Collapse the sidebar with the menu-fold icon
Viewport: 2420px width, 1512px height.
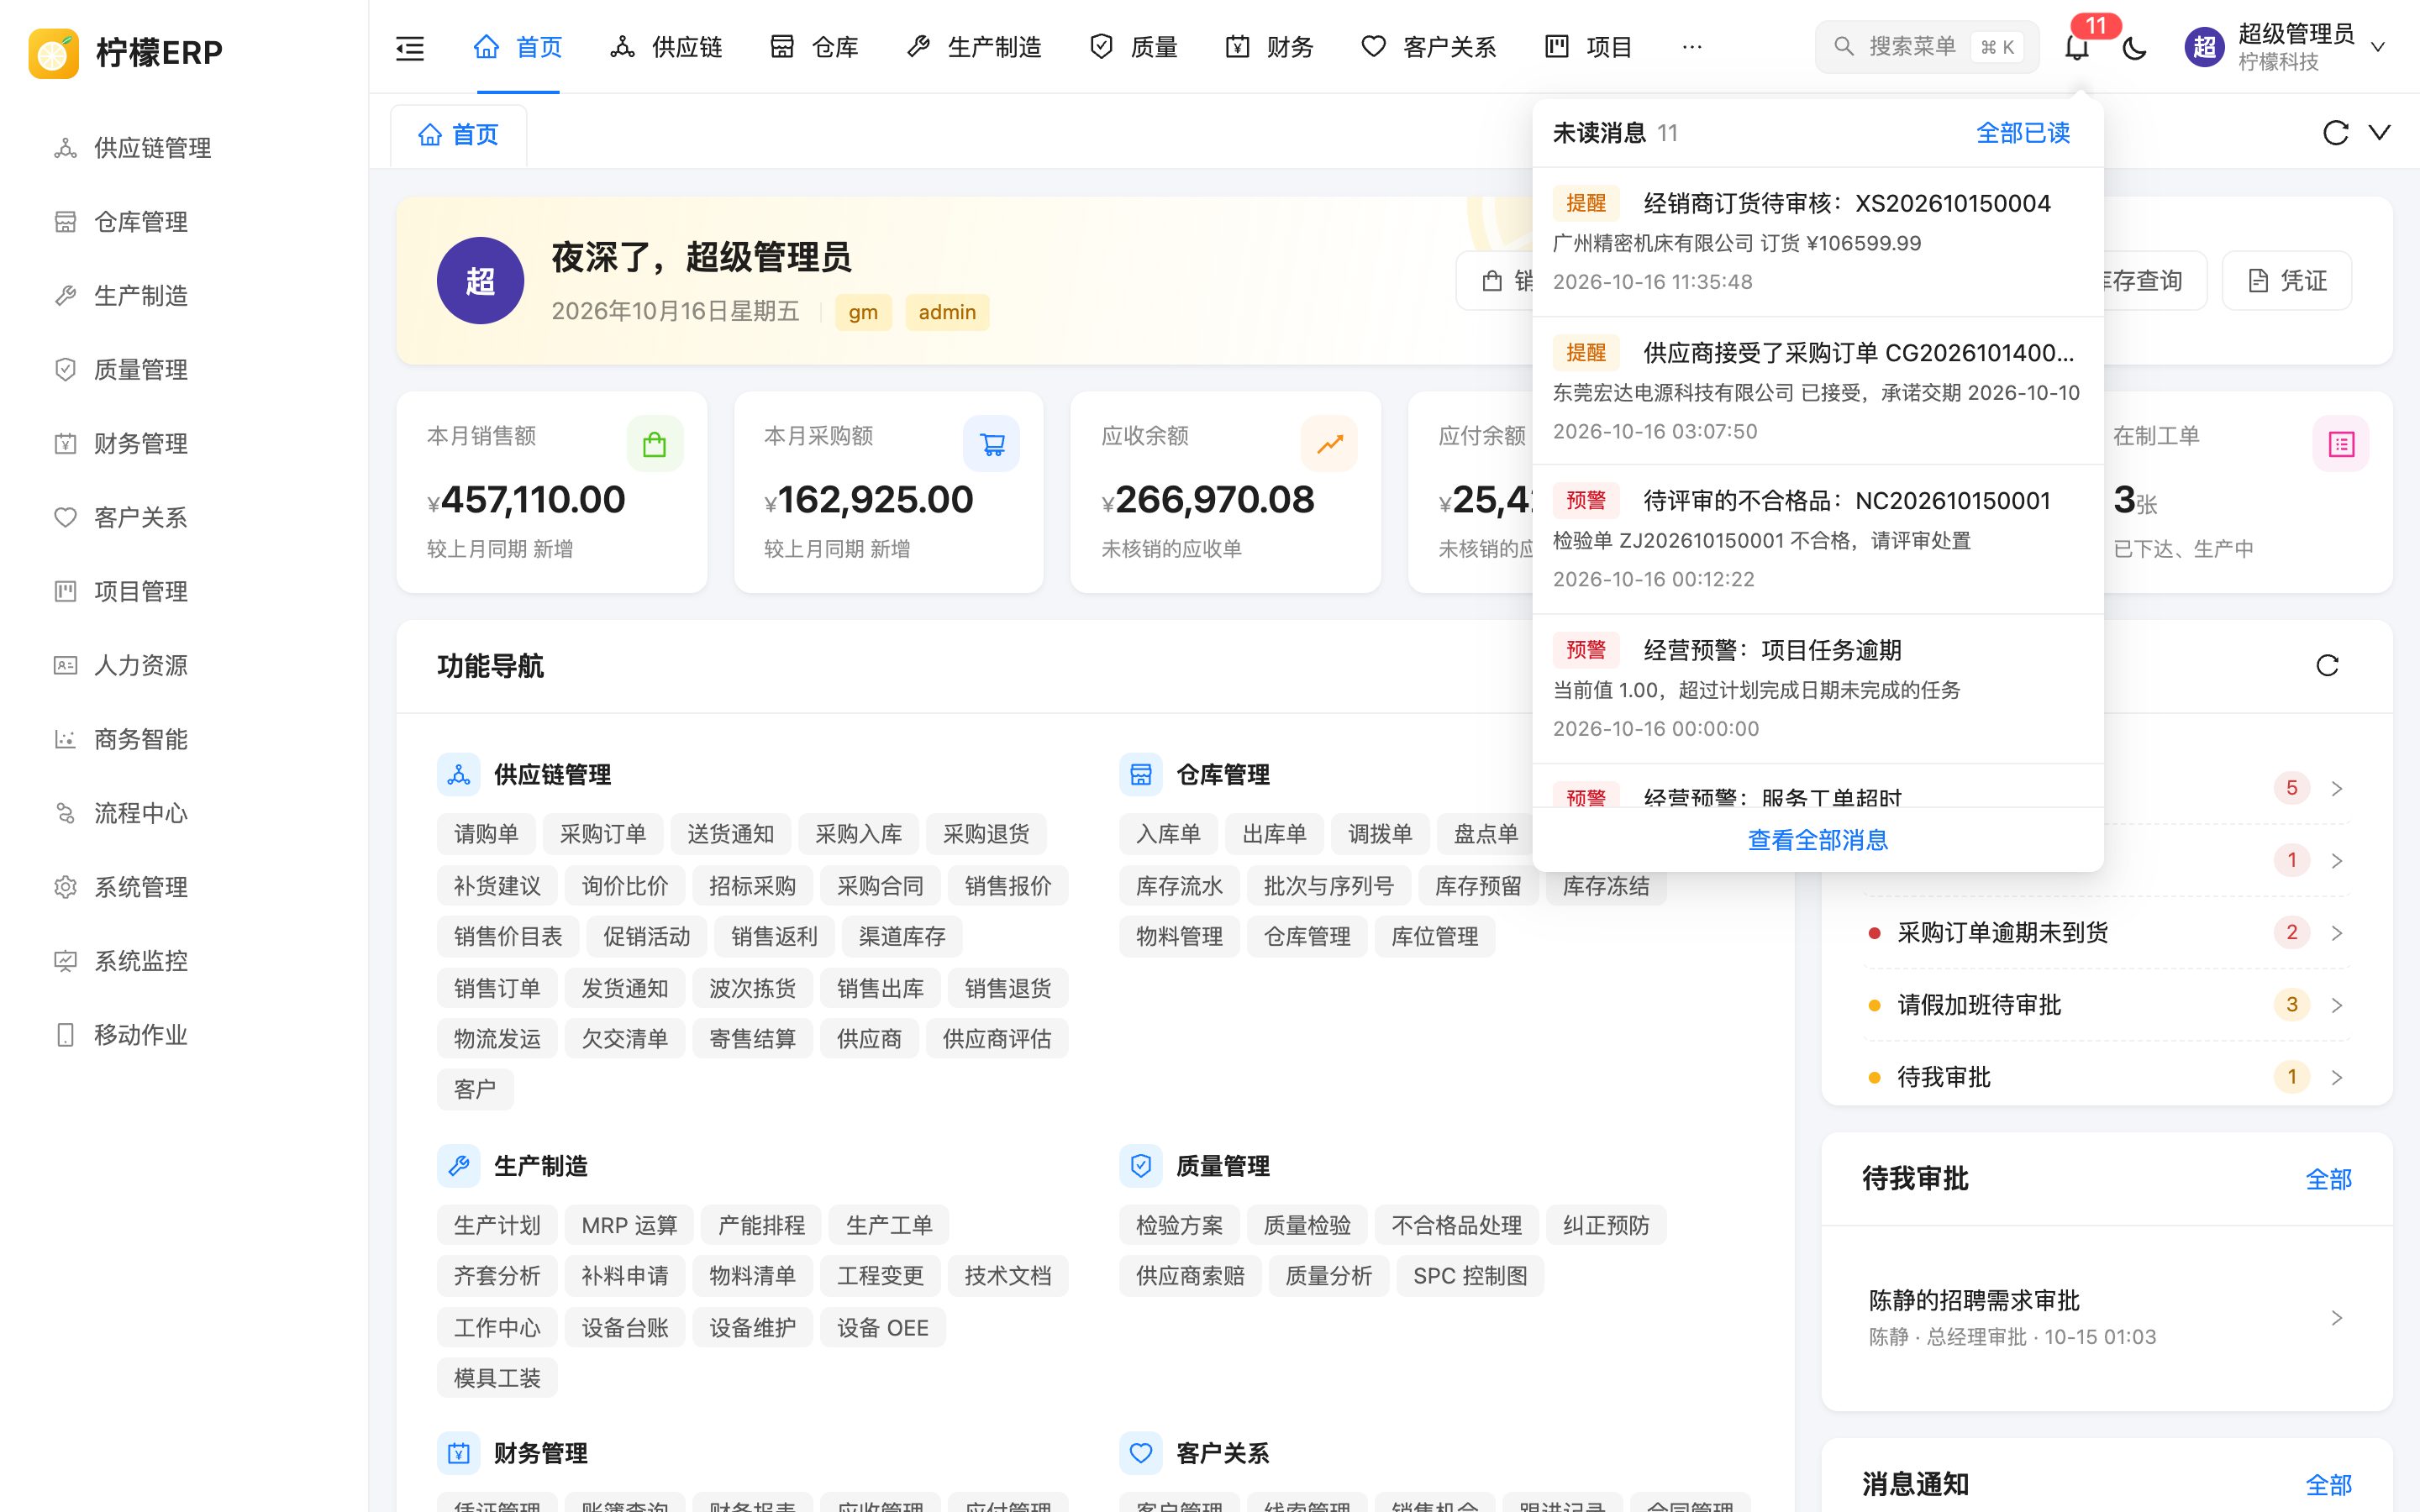(x=410, y=47)
